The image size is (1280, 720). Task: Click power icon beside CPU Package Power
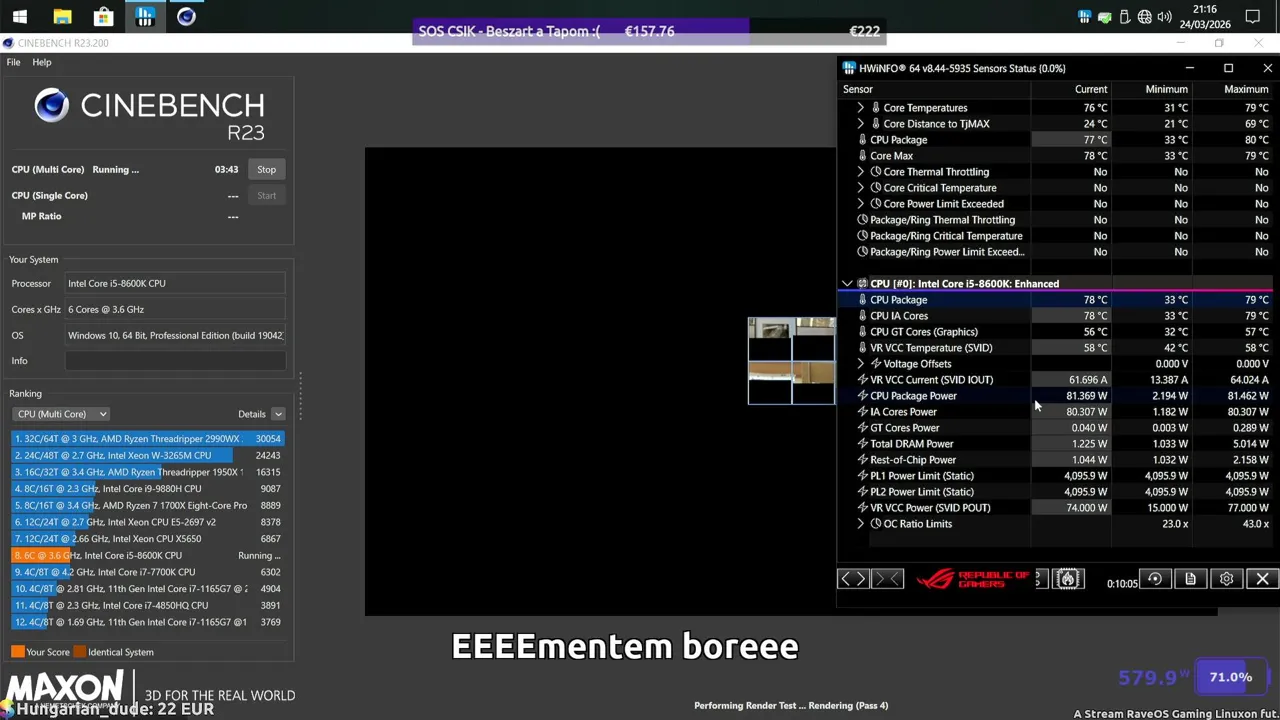pyautogui.click(x=862, y=396)
